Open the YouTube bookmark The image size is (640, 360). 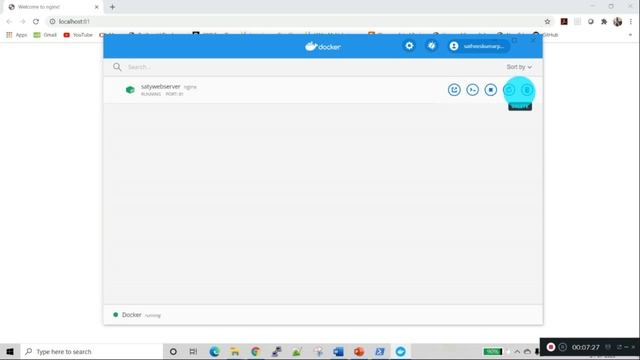pos(78,35)
